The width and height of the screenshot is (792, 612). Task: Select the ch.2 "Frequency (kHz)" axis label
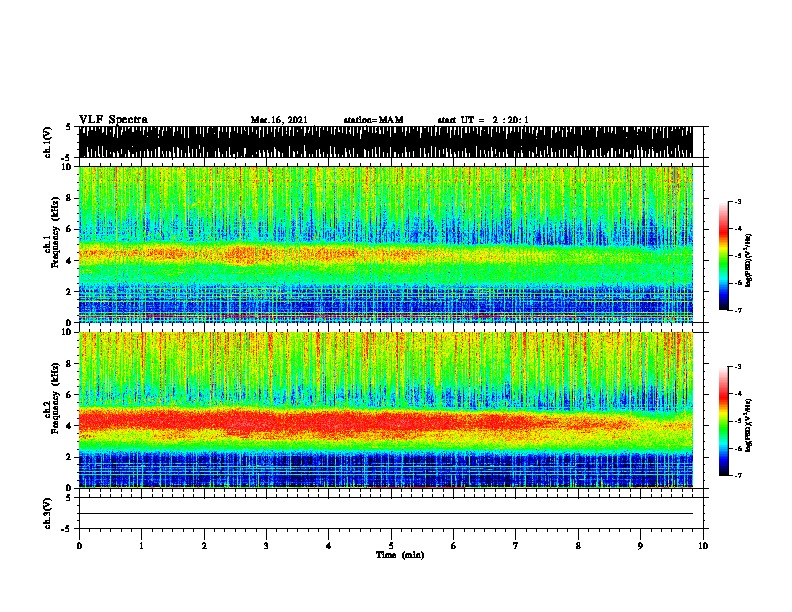[55, 398]
